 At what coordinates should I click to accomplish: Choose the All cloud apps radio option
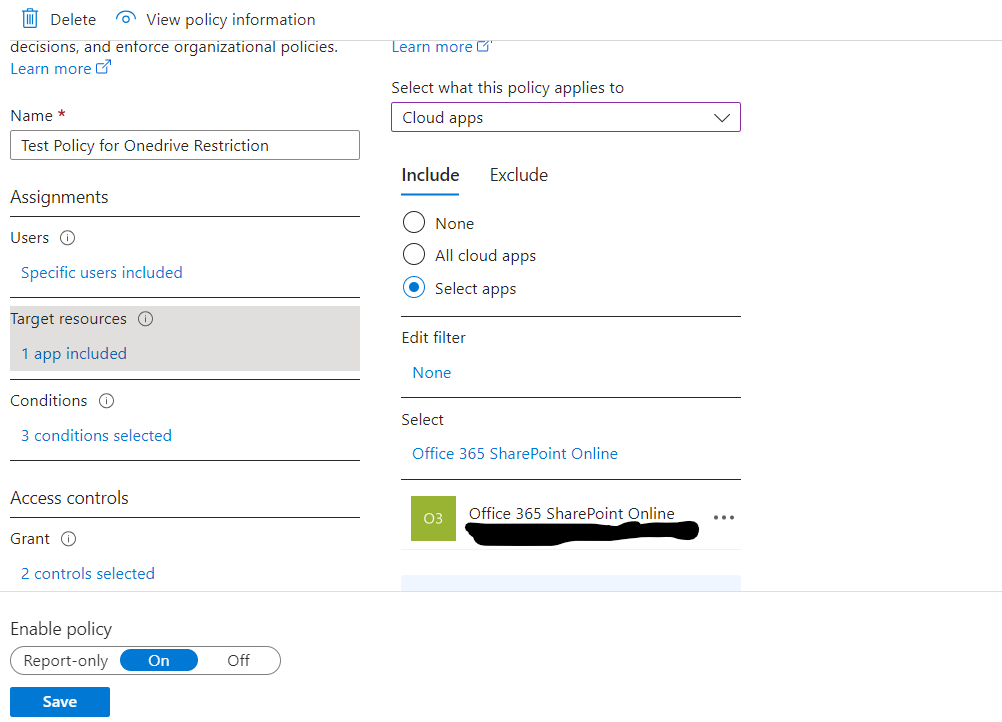[414, 254]
